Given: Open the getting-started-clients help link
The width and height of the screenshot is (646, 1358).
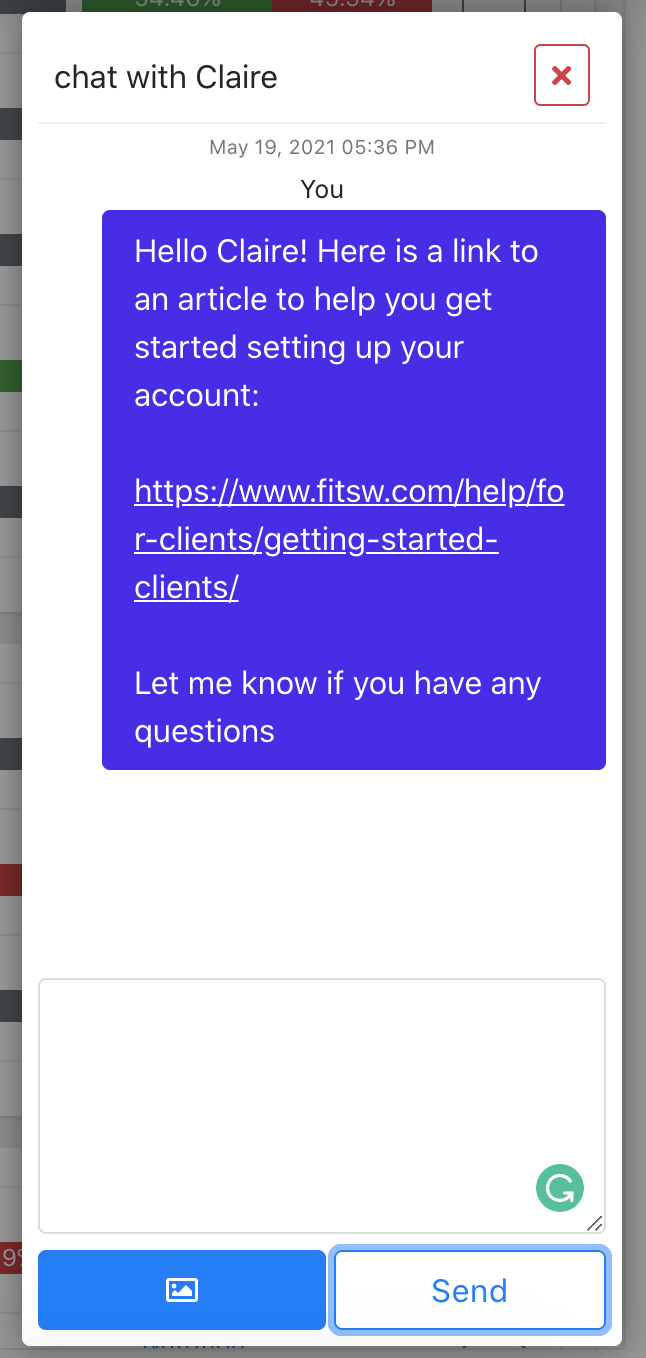Looking at the screenshot, I should coord(348,538).
